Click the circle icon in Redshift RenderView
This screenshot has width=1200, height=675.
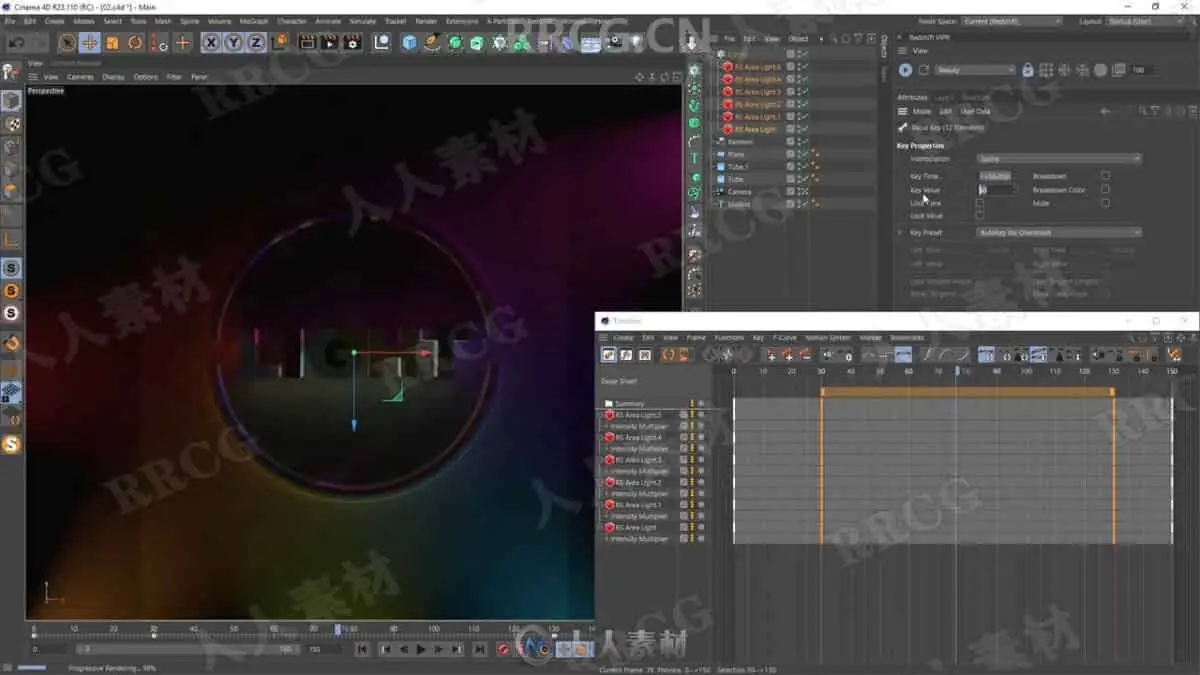1100,70
